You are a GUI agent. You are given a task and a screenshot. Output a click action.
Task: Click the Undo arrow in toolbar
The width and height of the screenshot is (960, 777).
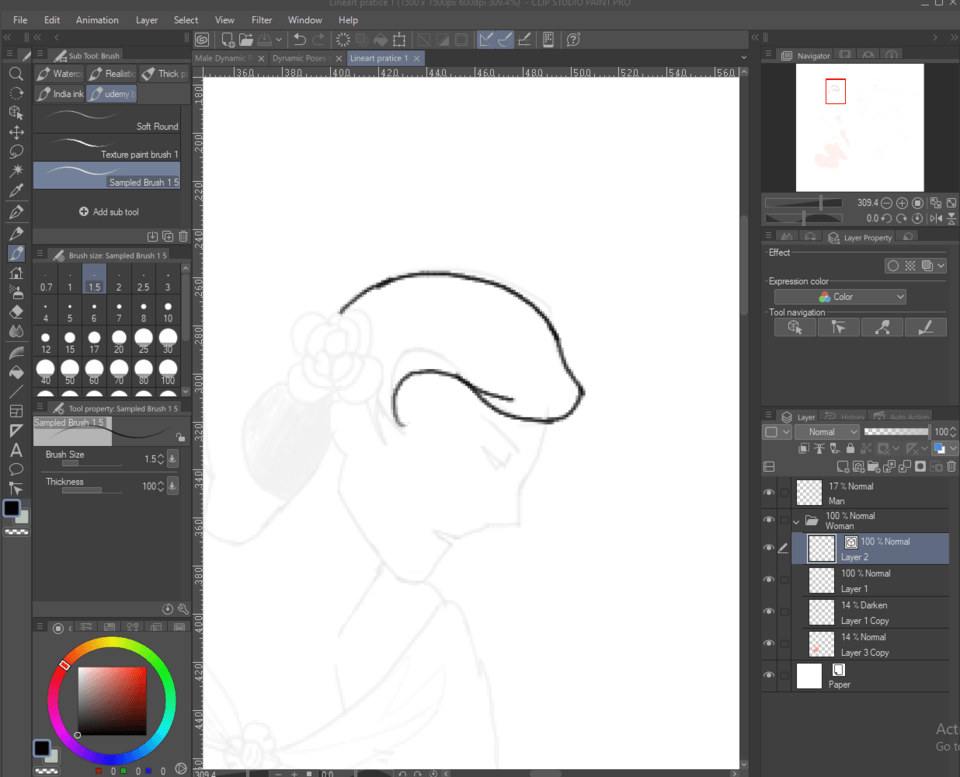coord(299,40)
